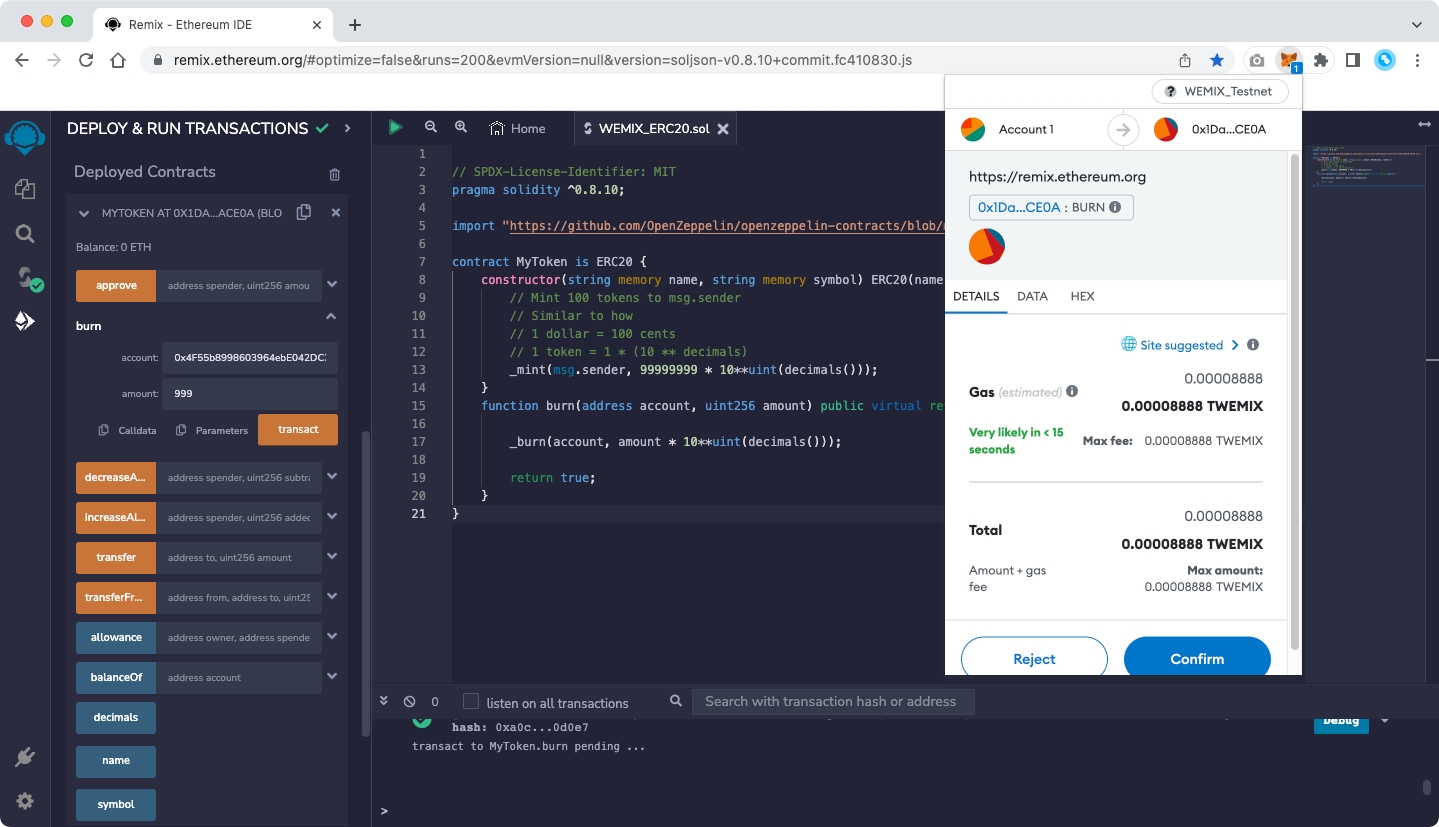Switch to the DATA tab in MetaMask
1439x827 pixels.
click(1032, 296)
